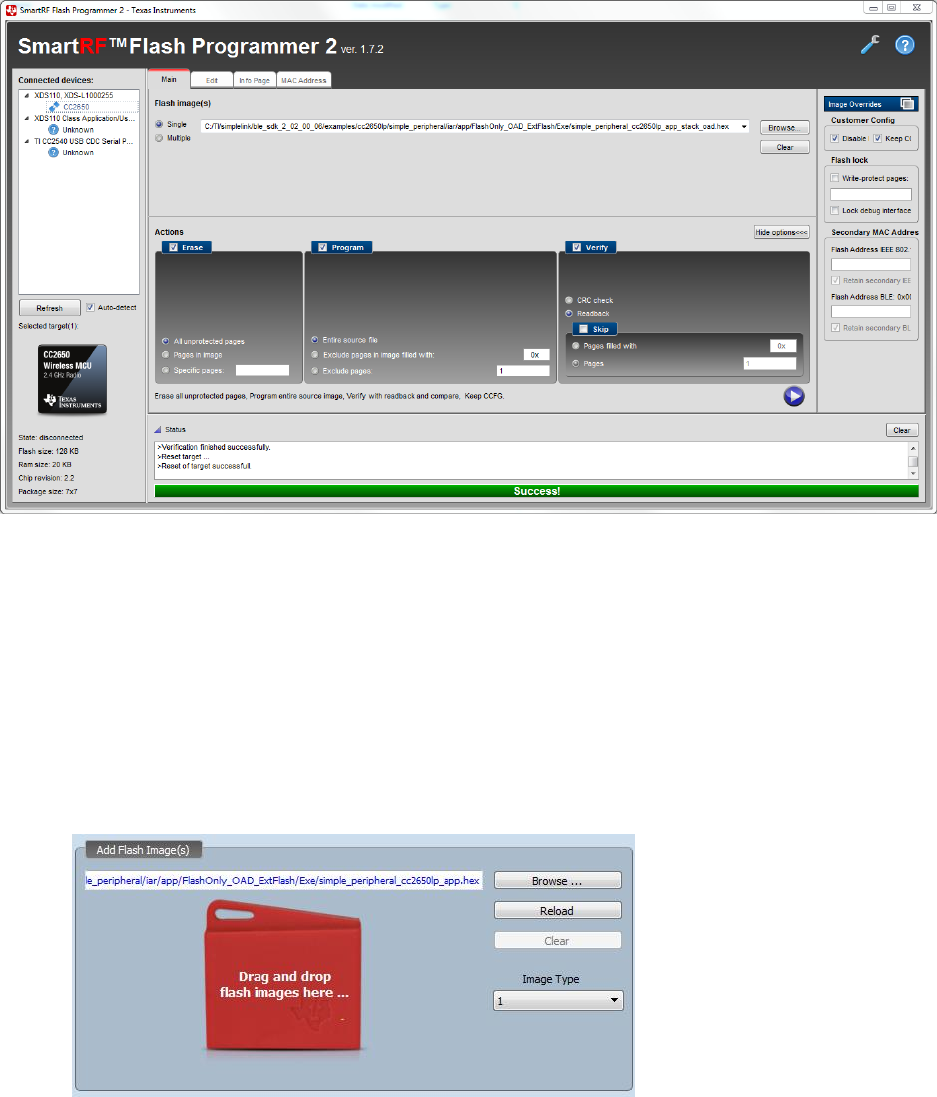Click the SmartRF app icon in title bar

[x=10, y=10]
